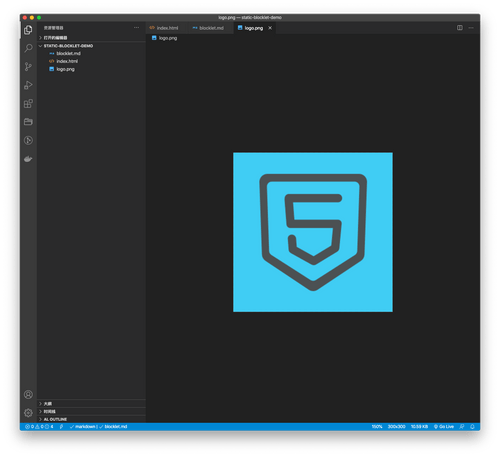Viewport: 500px width, 457px height.
Task: Open notifications bell in status bar
Action: (x=472, y=427)
